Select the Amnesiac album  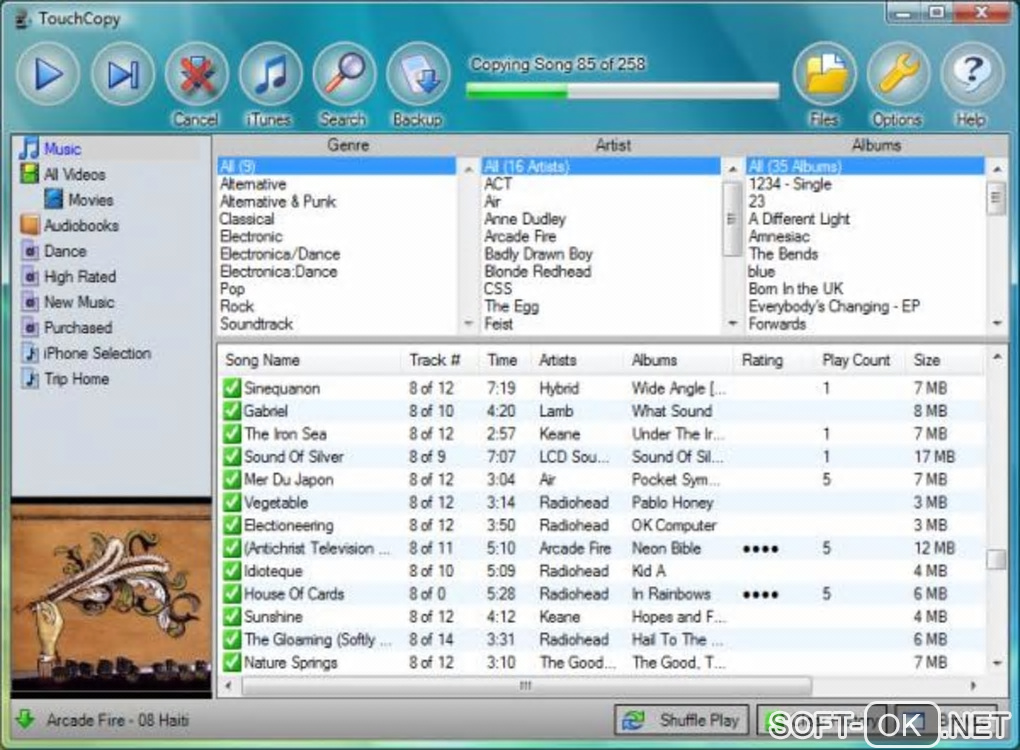779,237
